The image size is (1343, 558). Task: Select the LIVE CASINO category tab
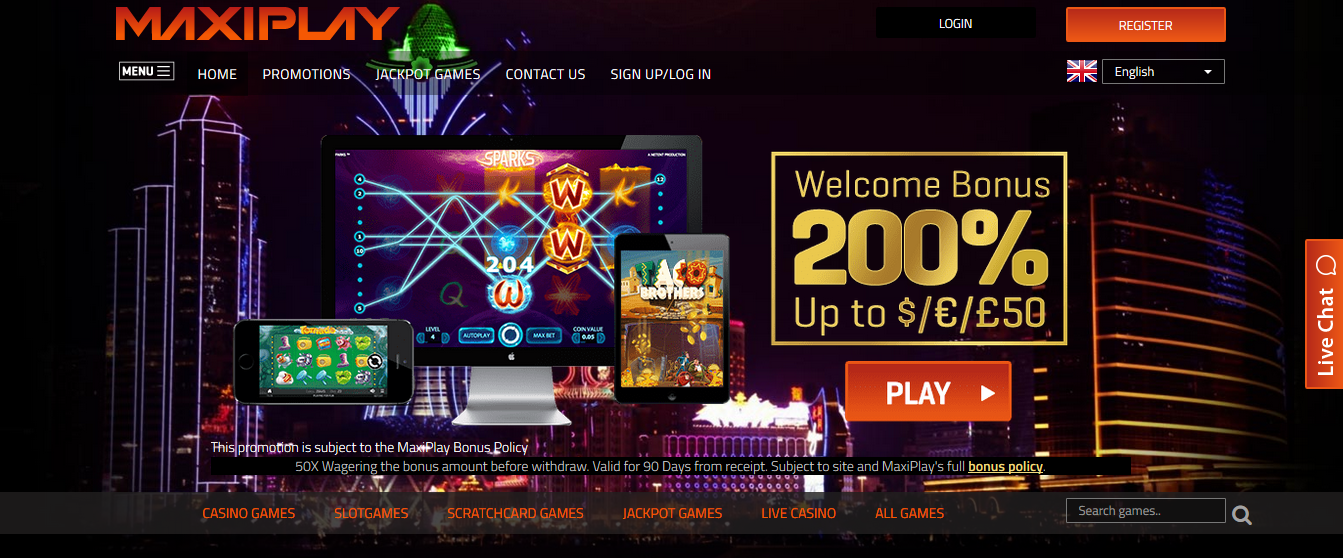(798, 513)
